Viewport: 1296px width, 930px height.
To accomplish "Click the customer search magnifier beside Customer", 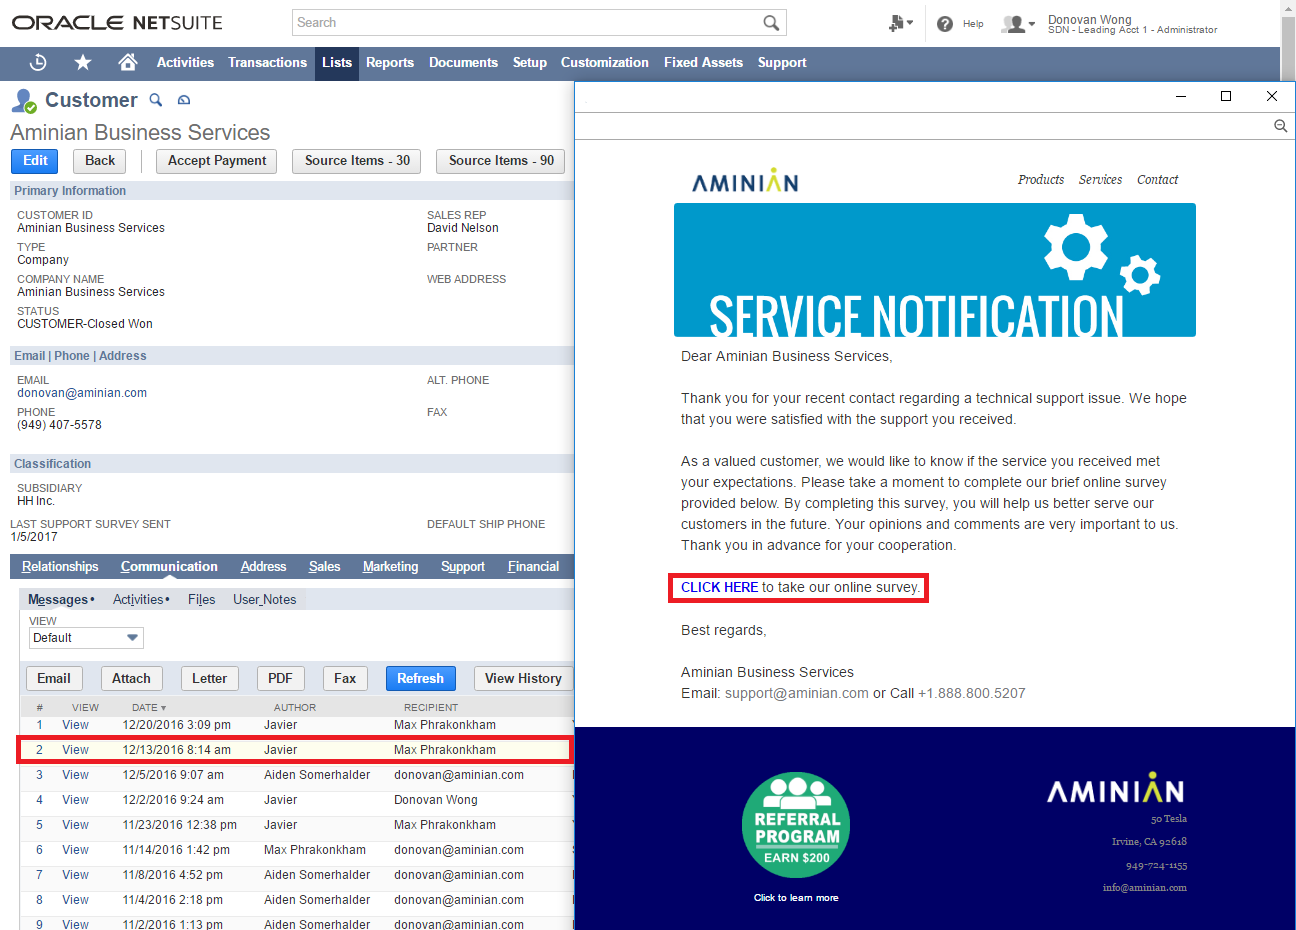I will (155, 100).
